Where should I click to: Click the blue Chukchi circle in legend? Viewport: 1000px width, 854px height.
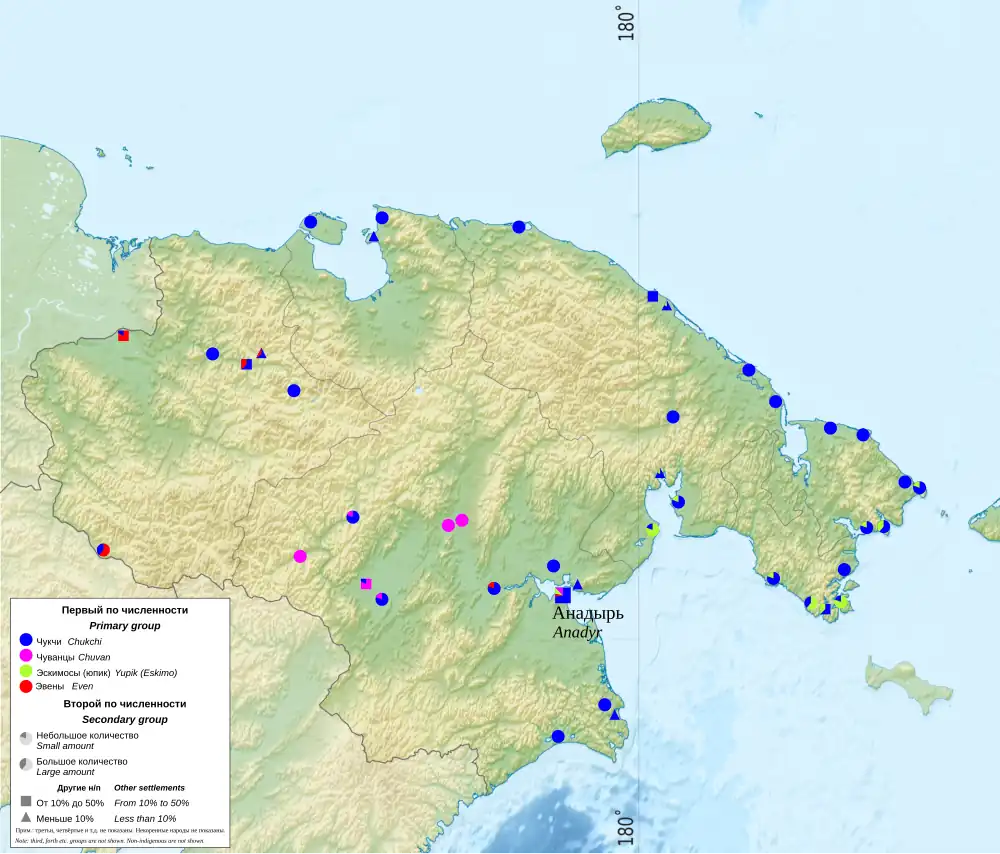(x=26, y=640)
